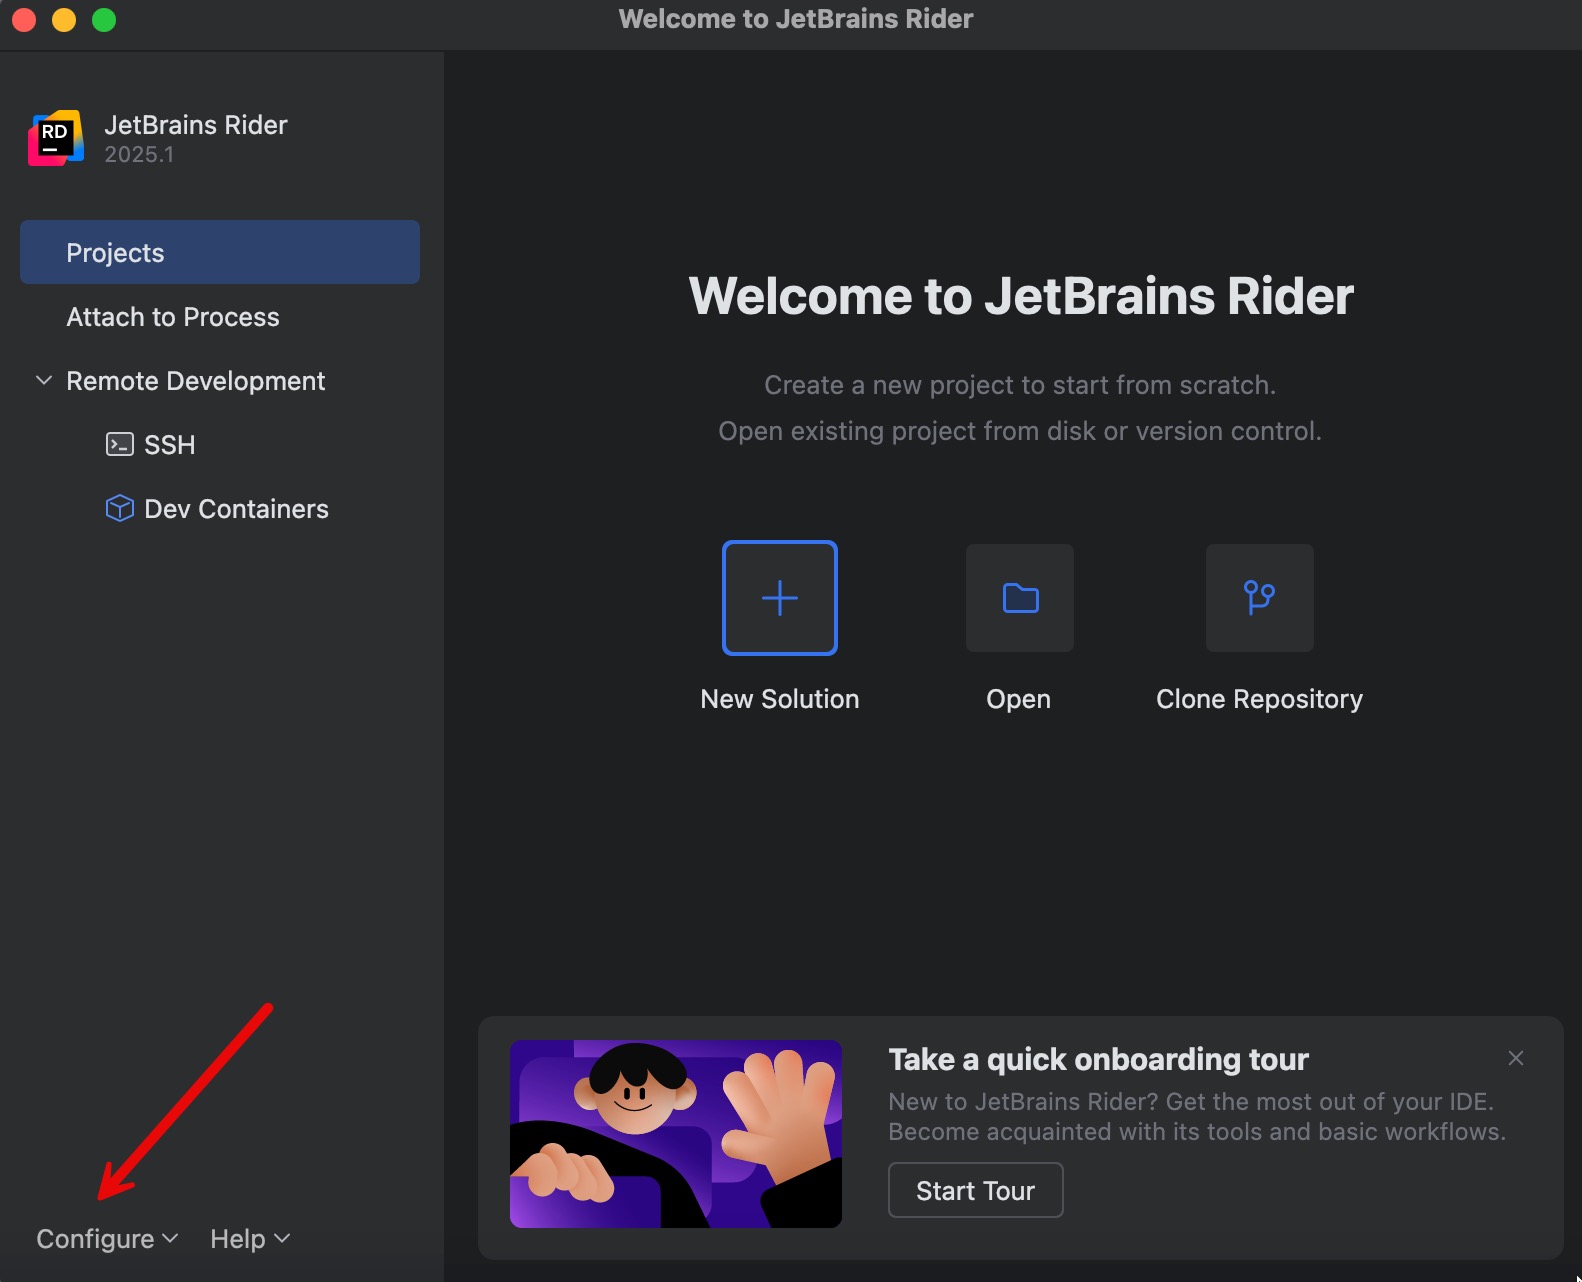Open Dev Containers from the sidebar
The width and height of the screenshot is (1582, 1282).
236,509
